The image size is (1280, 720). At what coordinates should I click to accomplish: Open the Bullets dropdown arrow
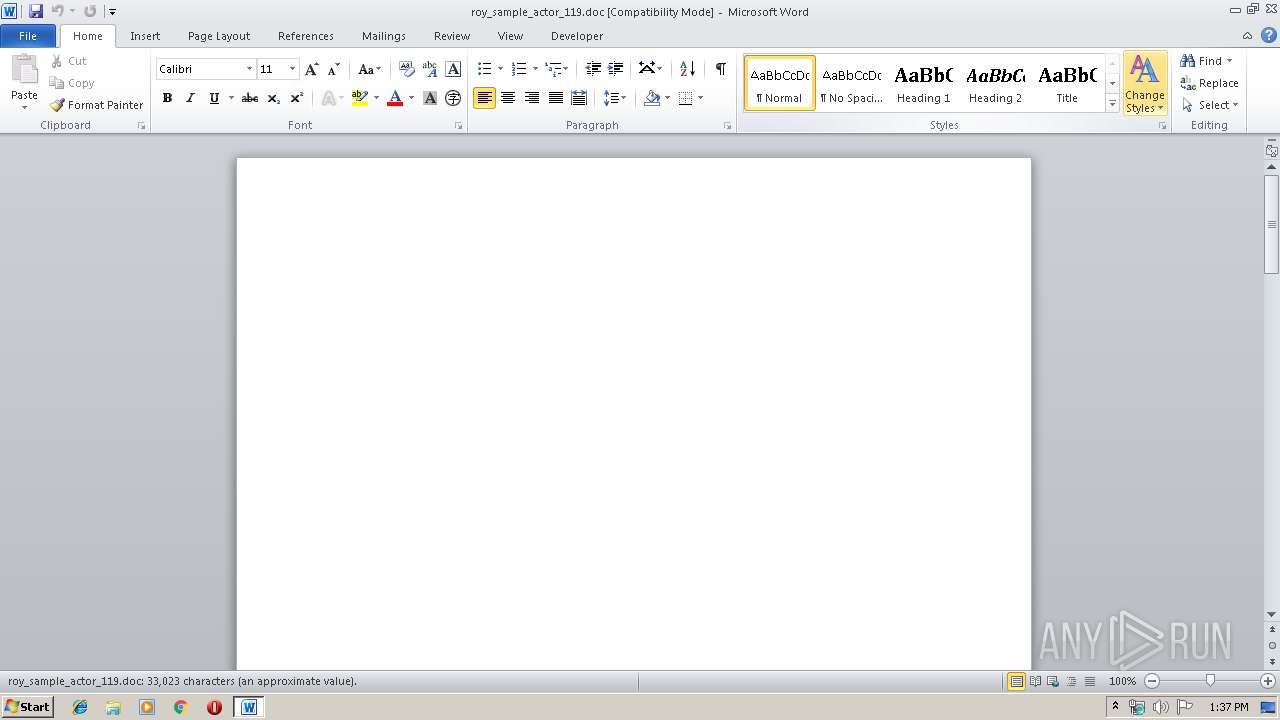click(500, 69)
